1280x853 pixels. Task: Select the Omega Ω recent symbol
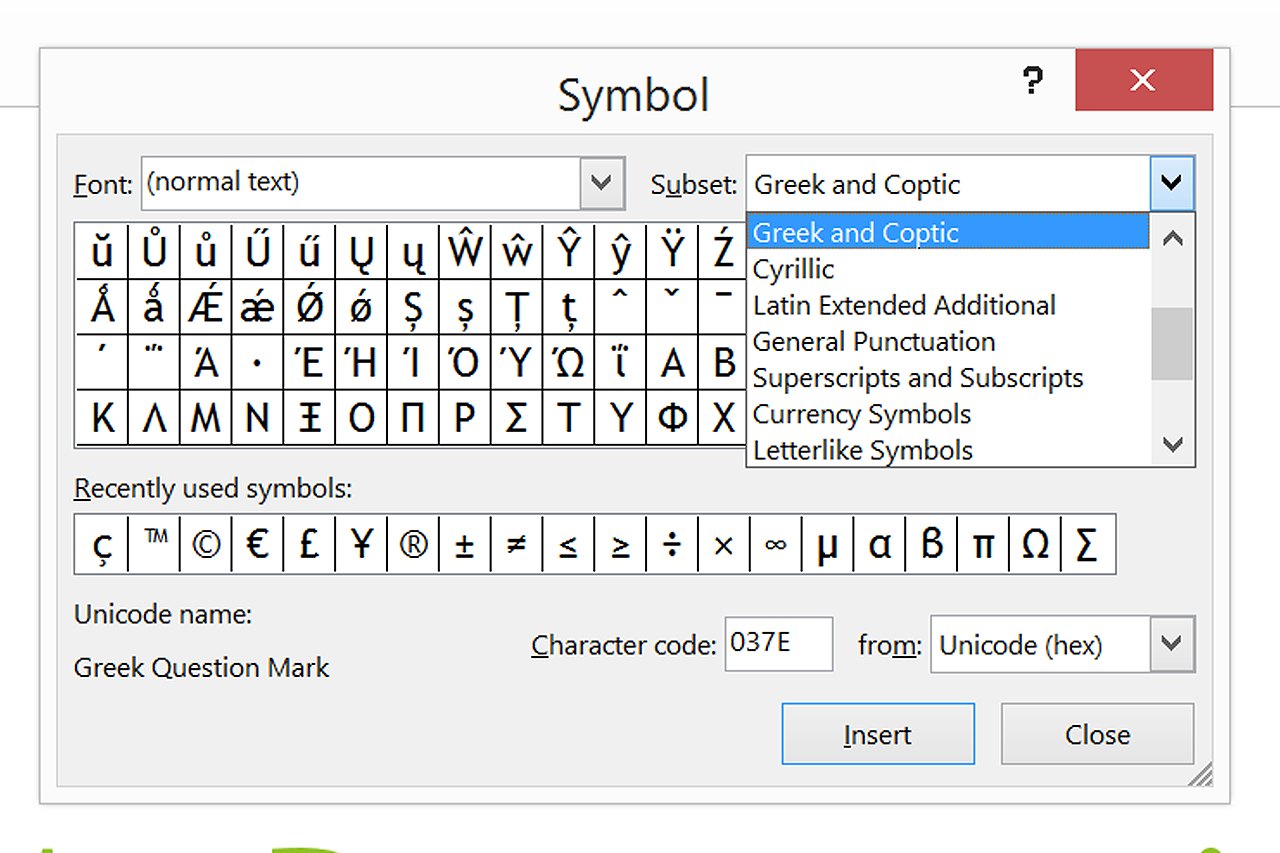[1036, 544]
